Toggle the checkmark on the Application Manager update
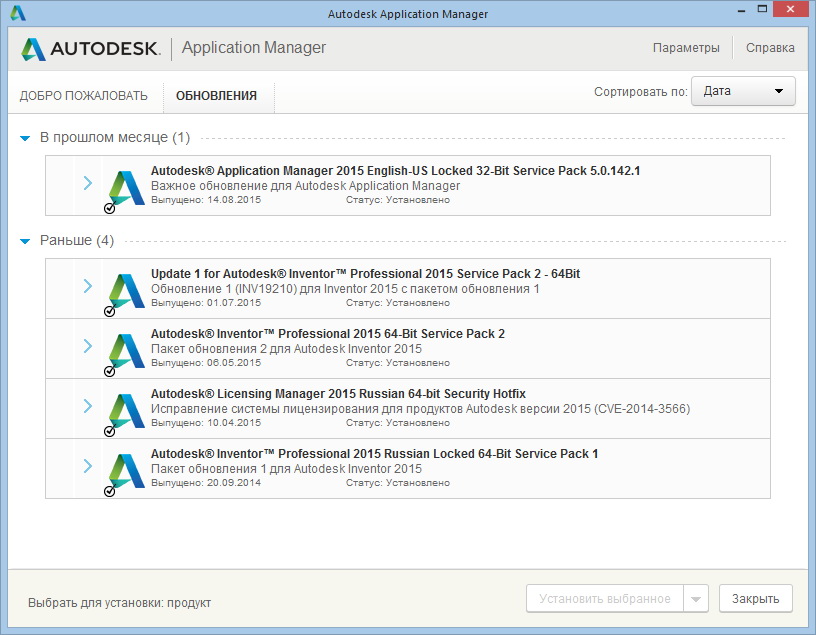The width and height of the screenshot is (816, 635). click(x=109, y=208)
